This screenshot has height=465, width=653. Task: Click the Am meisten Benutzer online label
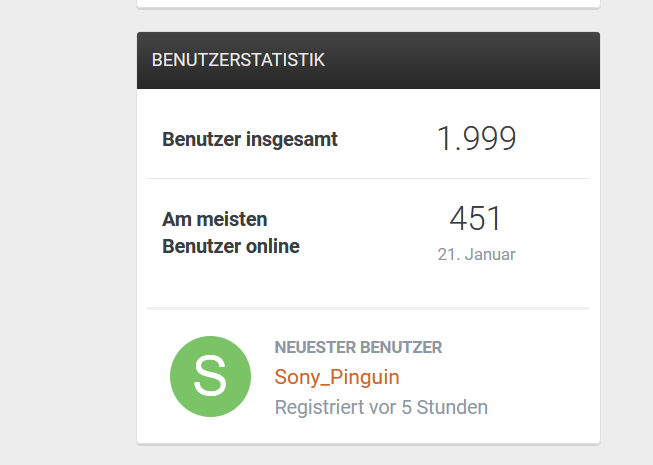pyautogui.click(x=231, y=232)
